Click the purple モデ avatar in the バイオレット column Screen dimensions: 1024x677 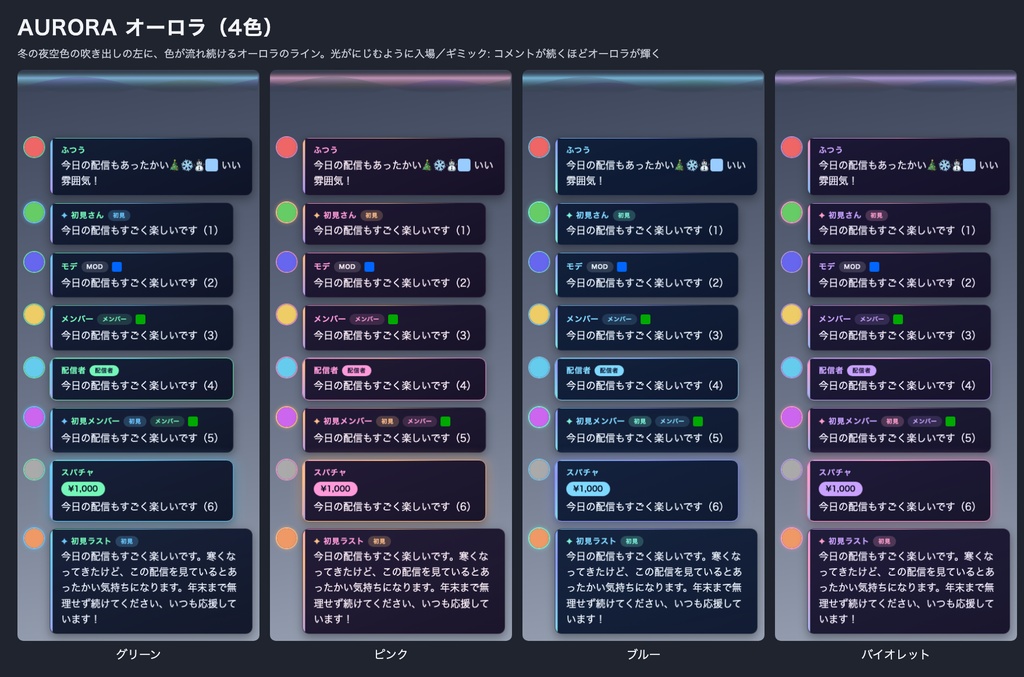792,262
